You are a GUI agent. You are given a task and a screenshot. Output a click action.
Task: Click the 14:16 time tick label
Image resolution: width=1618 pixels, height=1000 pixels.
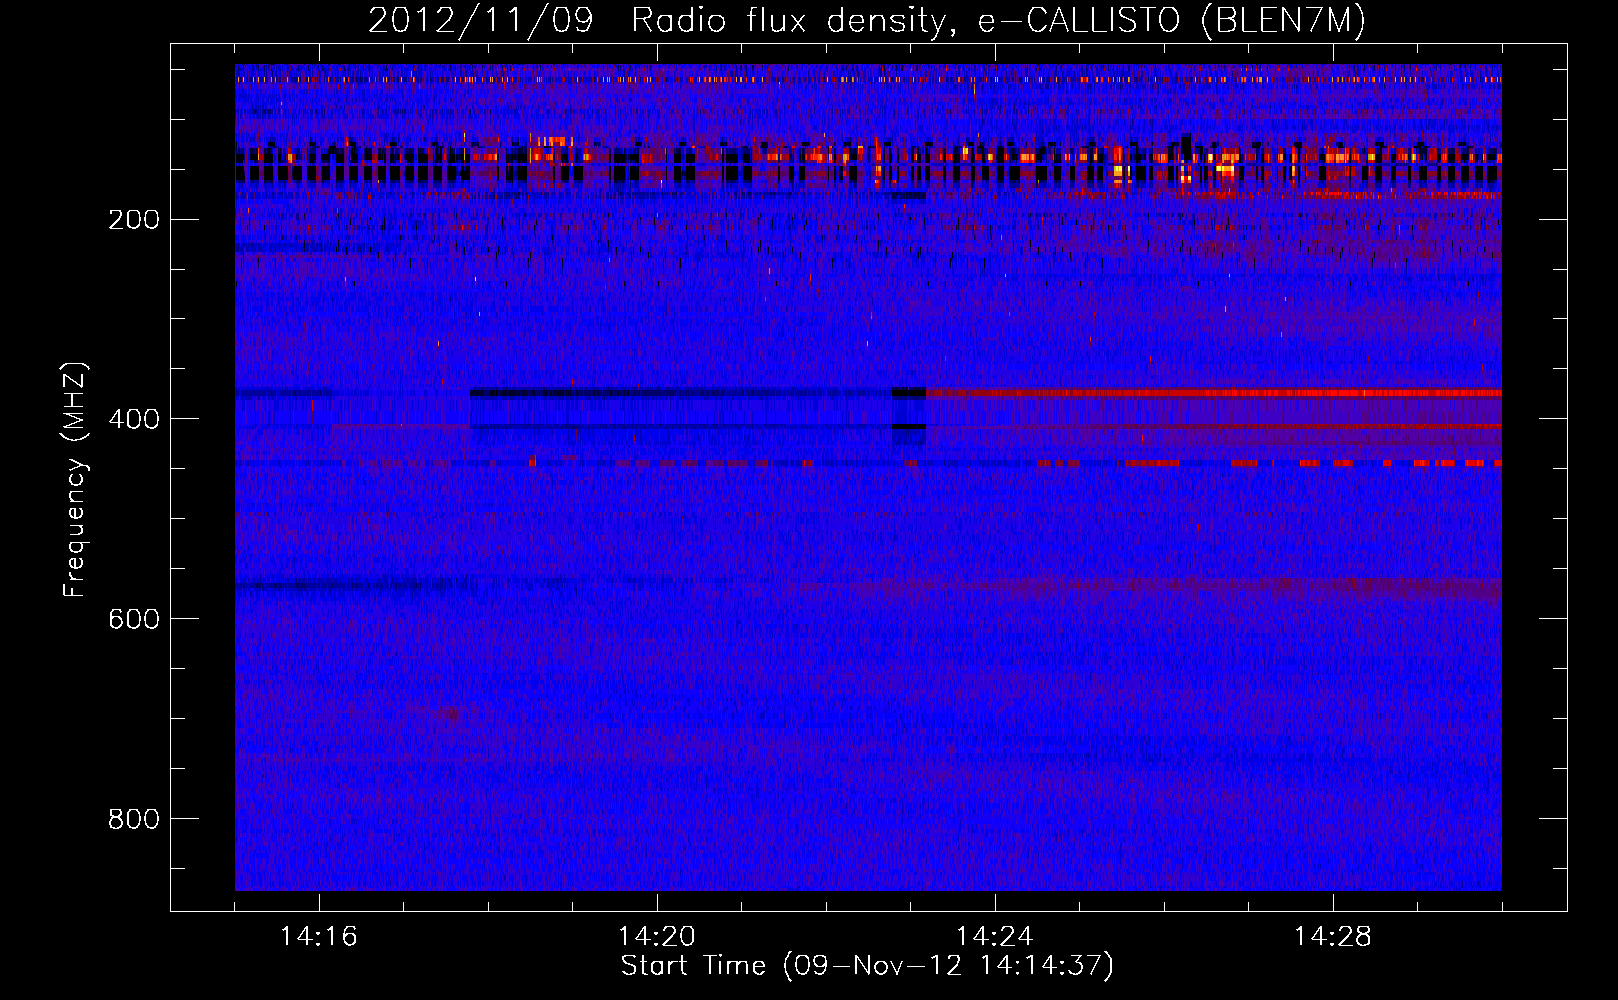(319, 937)
